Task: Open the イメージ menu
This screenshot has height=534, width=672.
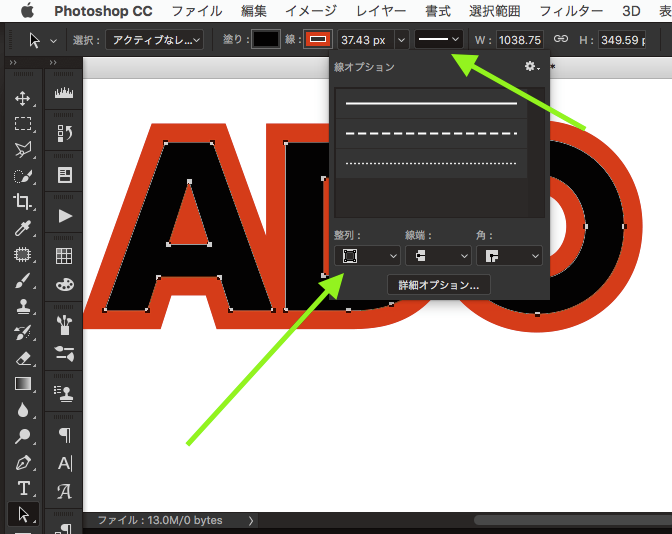Action: coord(311,11)
